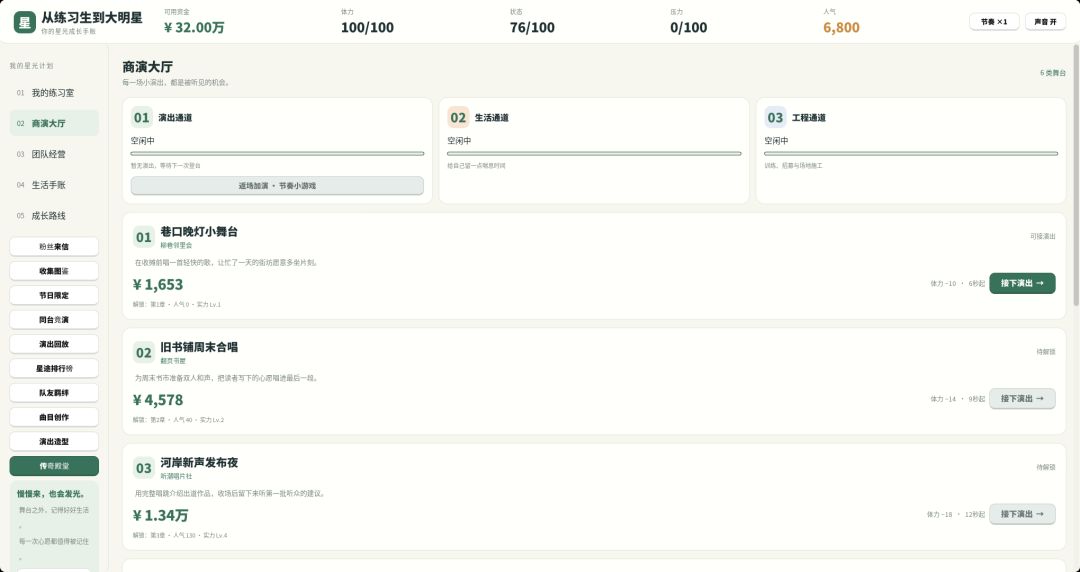Click the 河岸新声发布夜 title

click(x=199, y=462)
